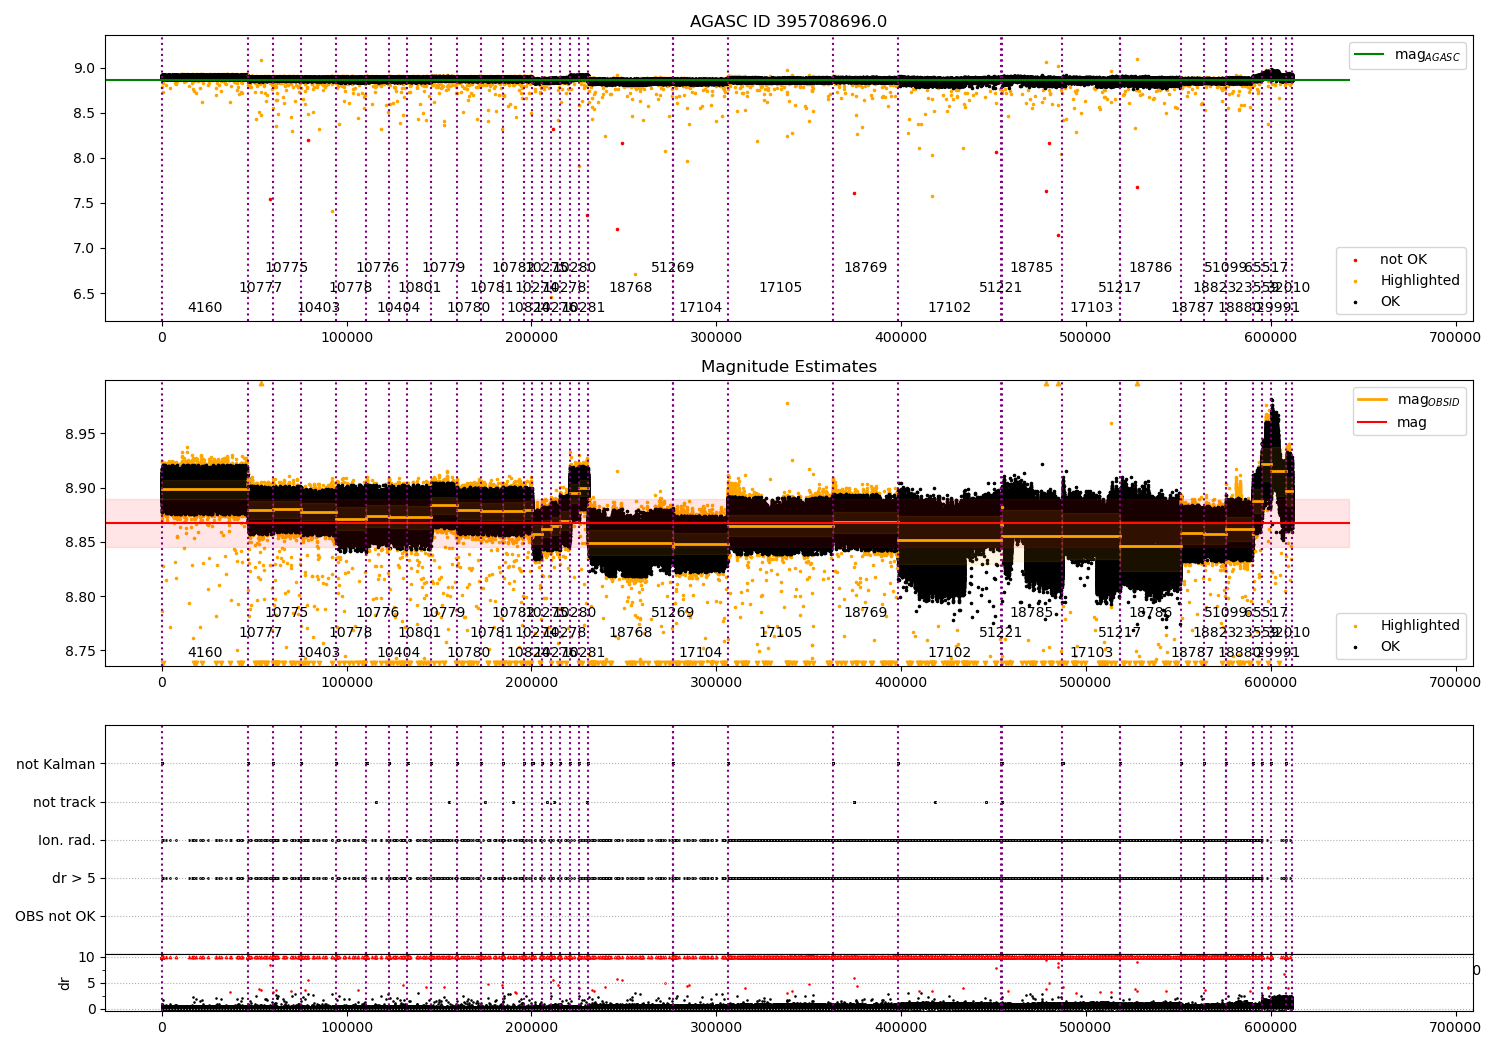The height and width of the screenshot is (1050, 1500).
Task: Select the mag AGASC legend entry
Action: pos(1407,55)
